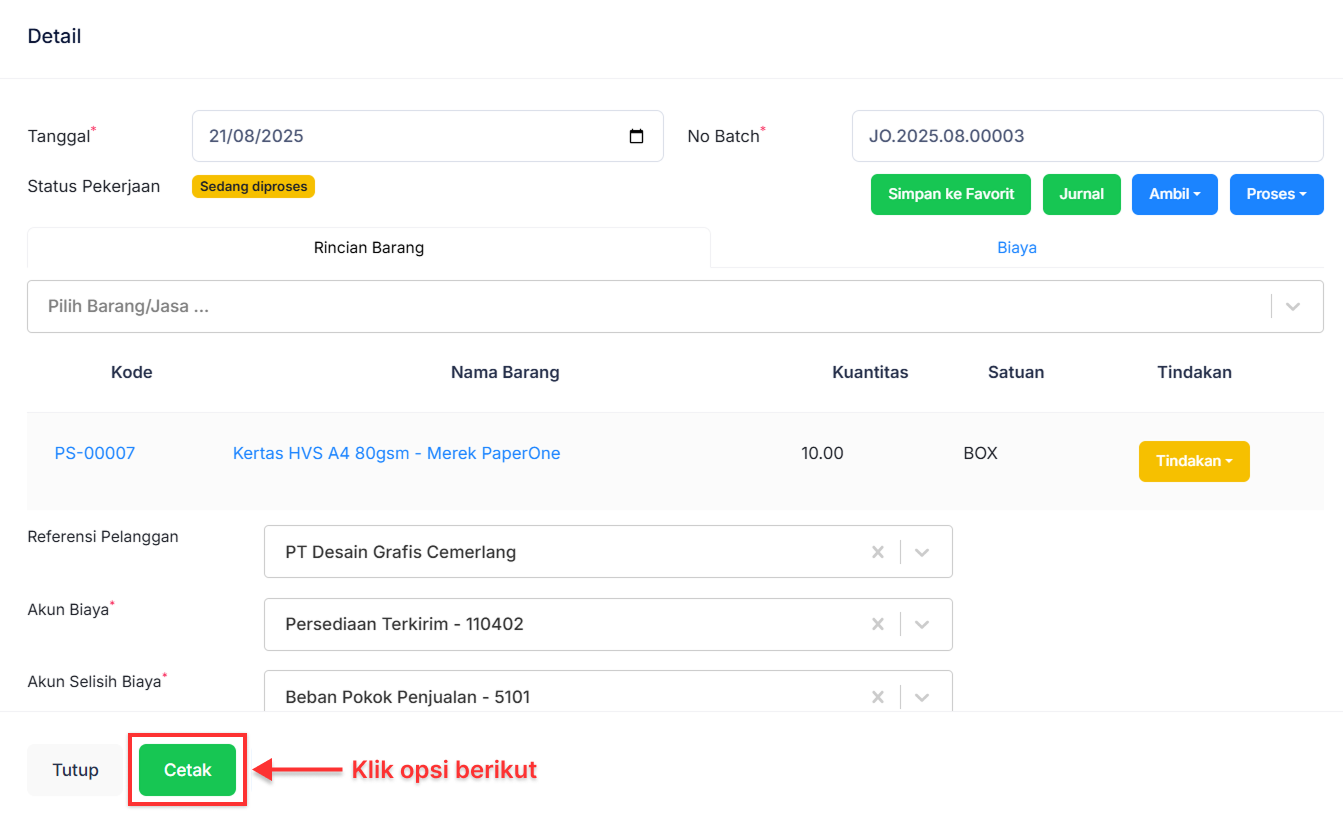Open the calendar picker icon in Tanggal
1343x819 pixels.
click(x=636, y=136)
